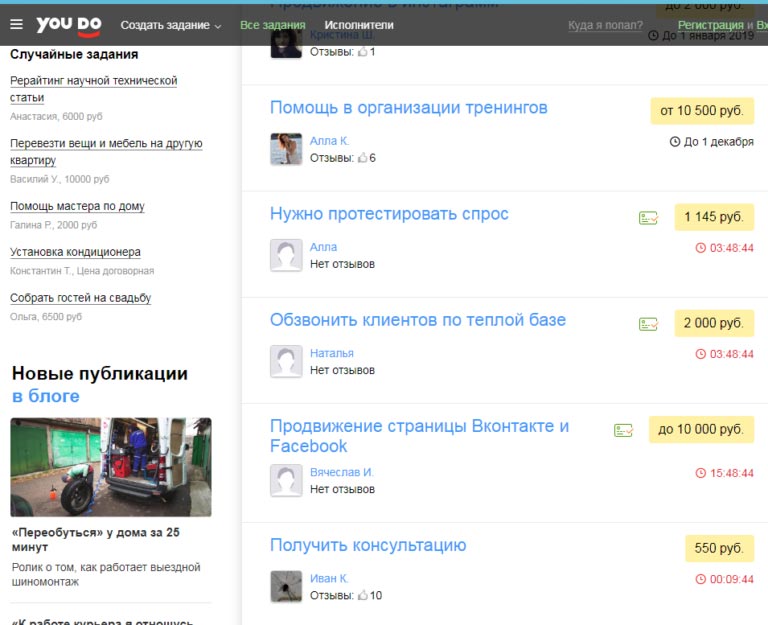This screenshot has width=768, height=625.
Task: Click the YouDo logo
Action: pyautogui.click(x=67, y=25)
